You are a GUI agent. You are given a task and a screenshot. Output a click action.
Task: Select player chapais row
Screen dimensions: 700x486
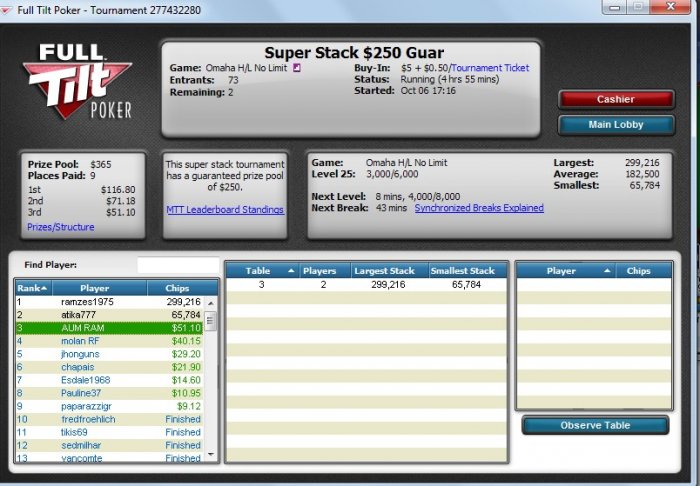click(109, 367)
